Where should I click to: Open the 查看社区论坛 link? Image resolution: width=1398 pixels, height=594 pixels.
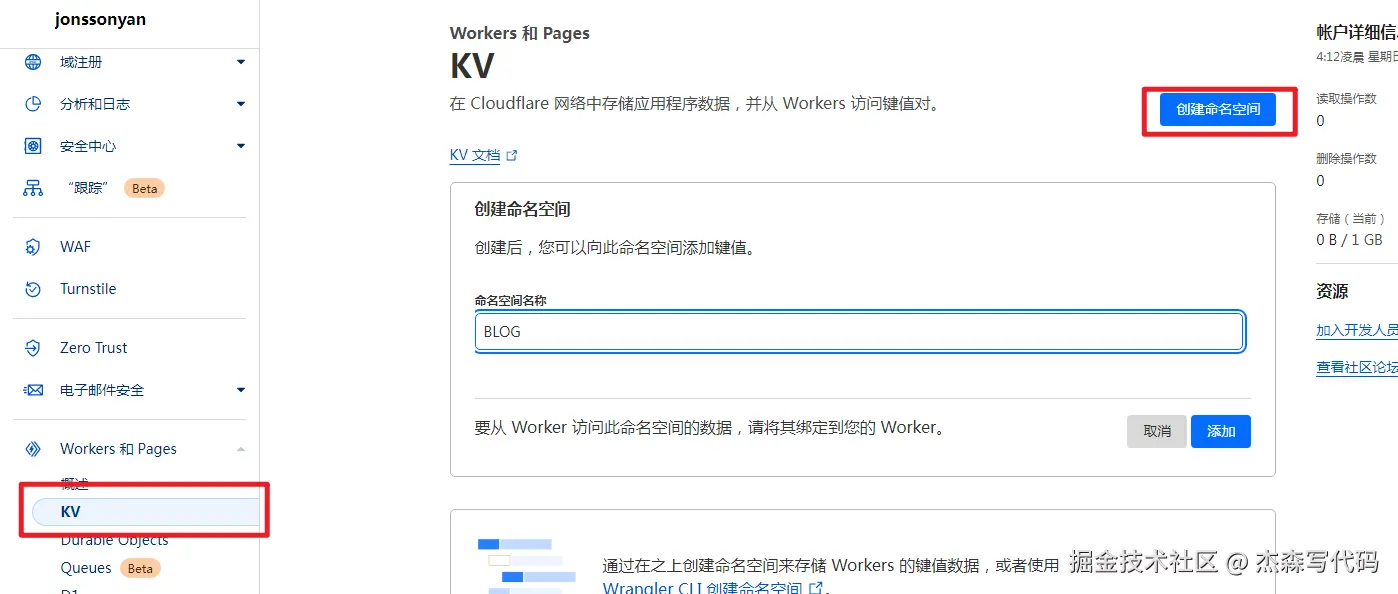click(1357, 368)
